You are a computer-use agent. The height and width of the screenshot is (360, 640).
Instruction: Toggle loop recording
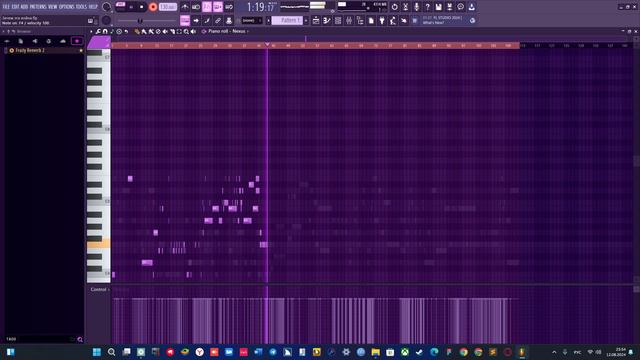(x=229, y=7)
